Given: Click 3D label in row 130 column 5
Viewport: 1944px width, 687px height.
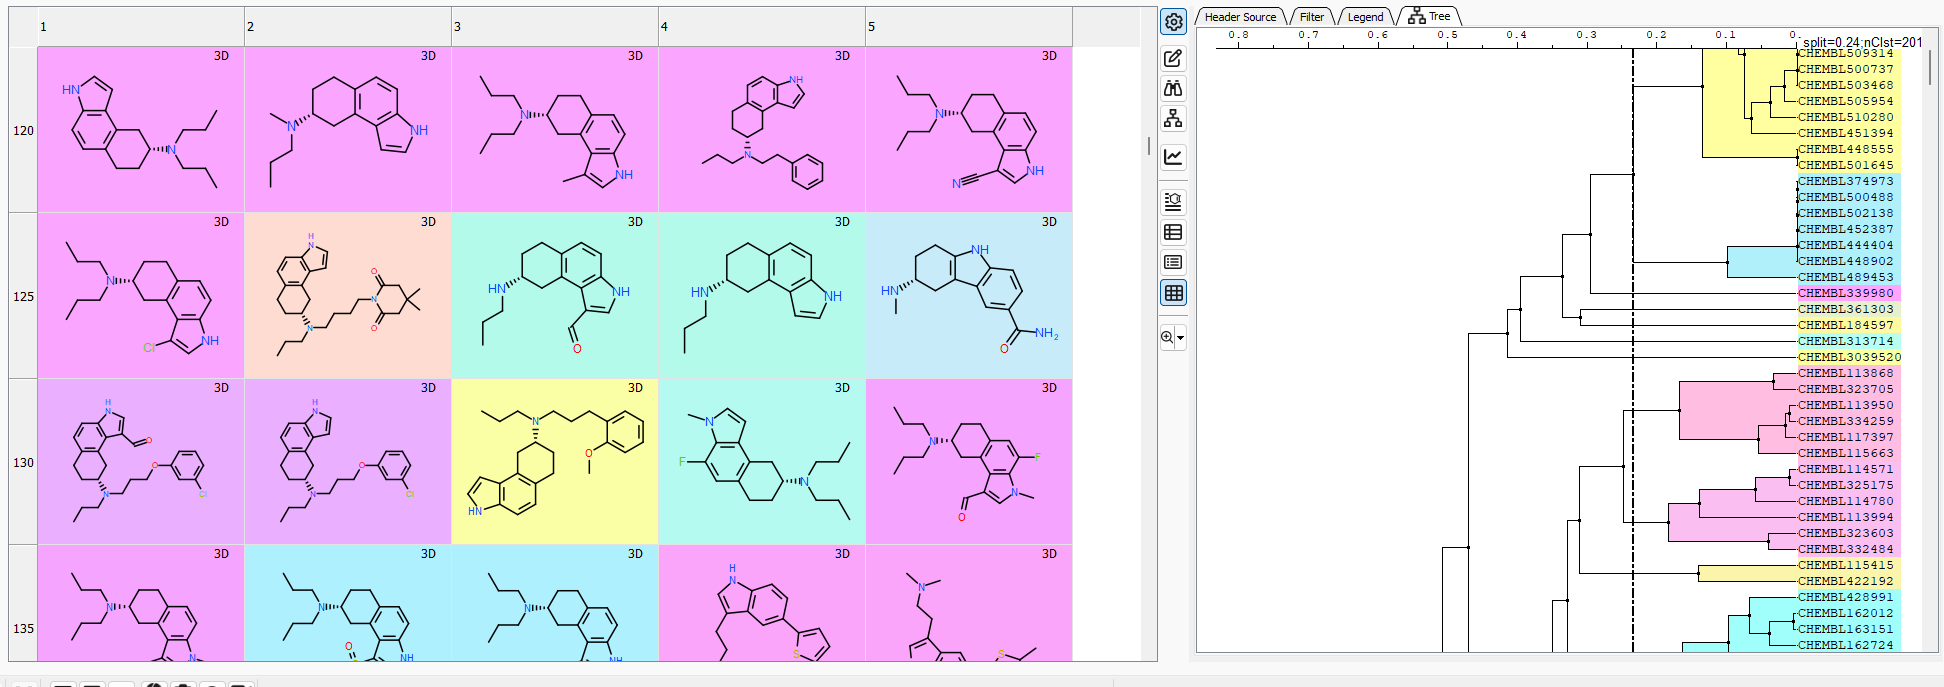Looking at the screenshot, I should click(1049, 388).
